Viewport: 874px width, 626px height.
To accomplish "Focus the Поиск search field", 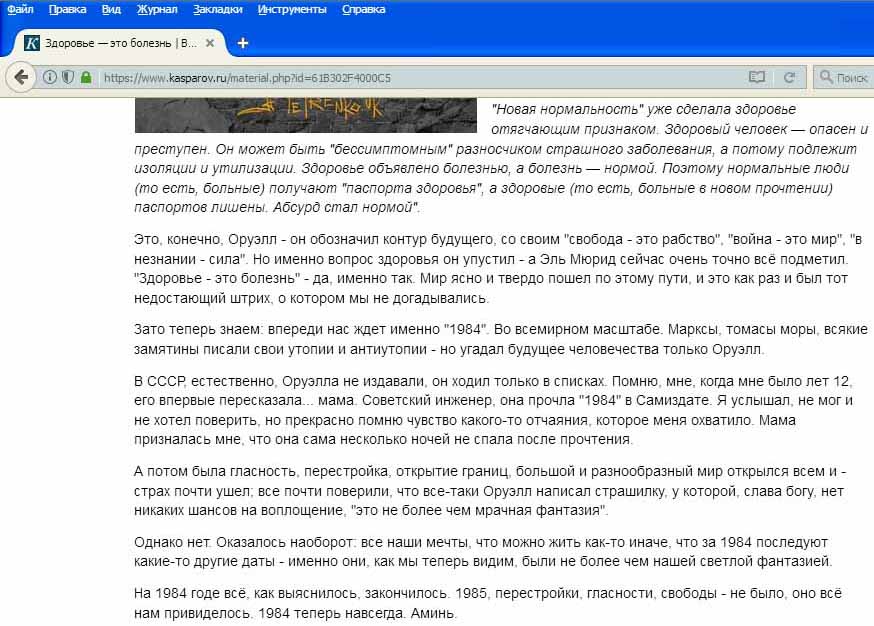I will click(x=846, y=78).
